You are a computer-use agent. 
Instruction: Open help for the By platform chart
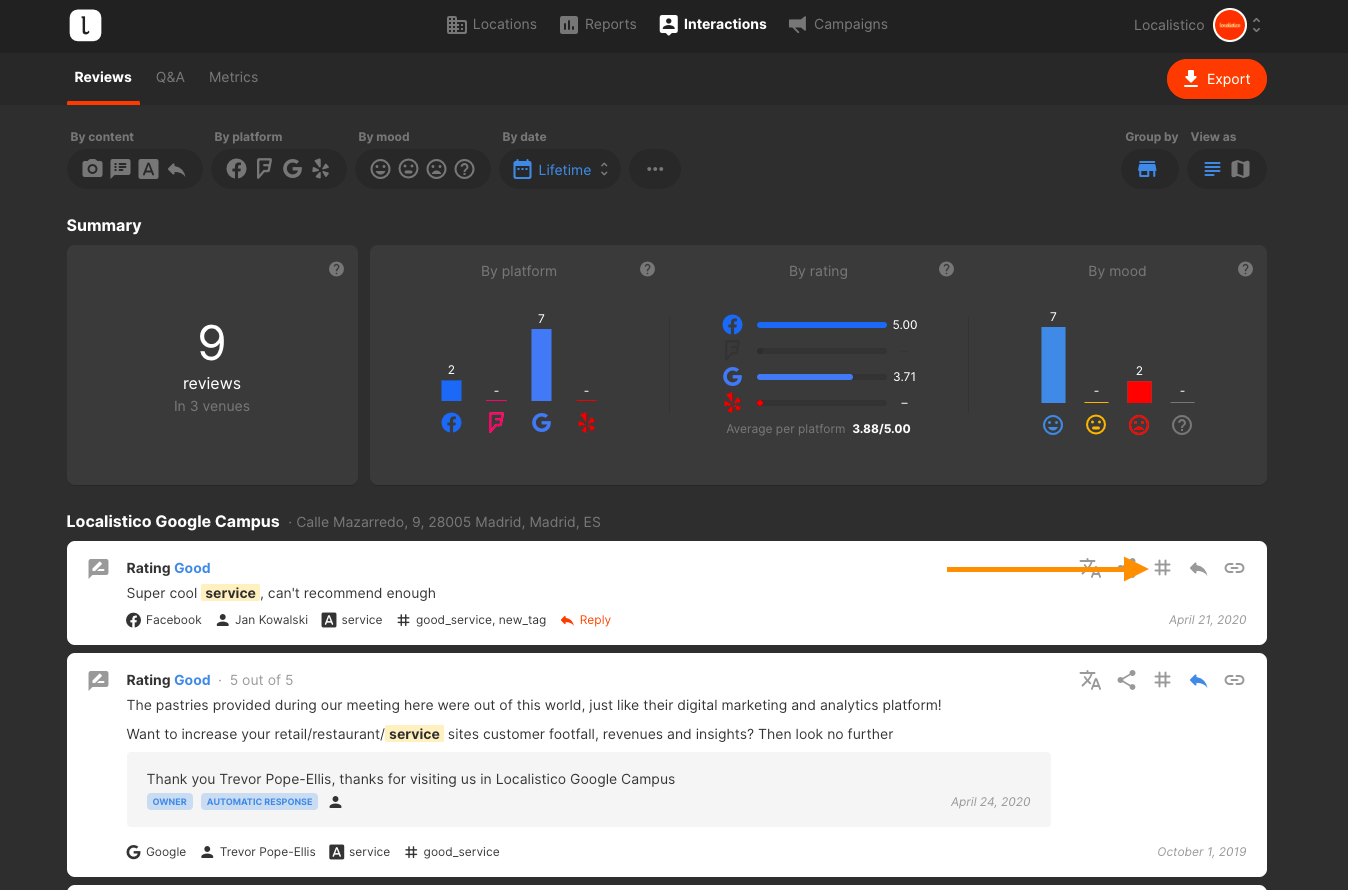[648, 269]
